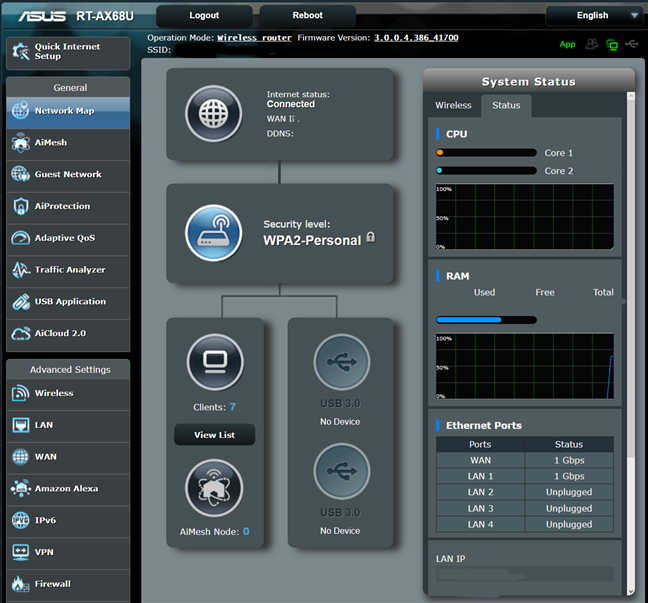Click the network clients icon in header
The image size is (648, 603).
[612, 44]
